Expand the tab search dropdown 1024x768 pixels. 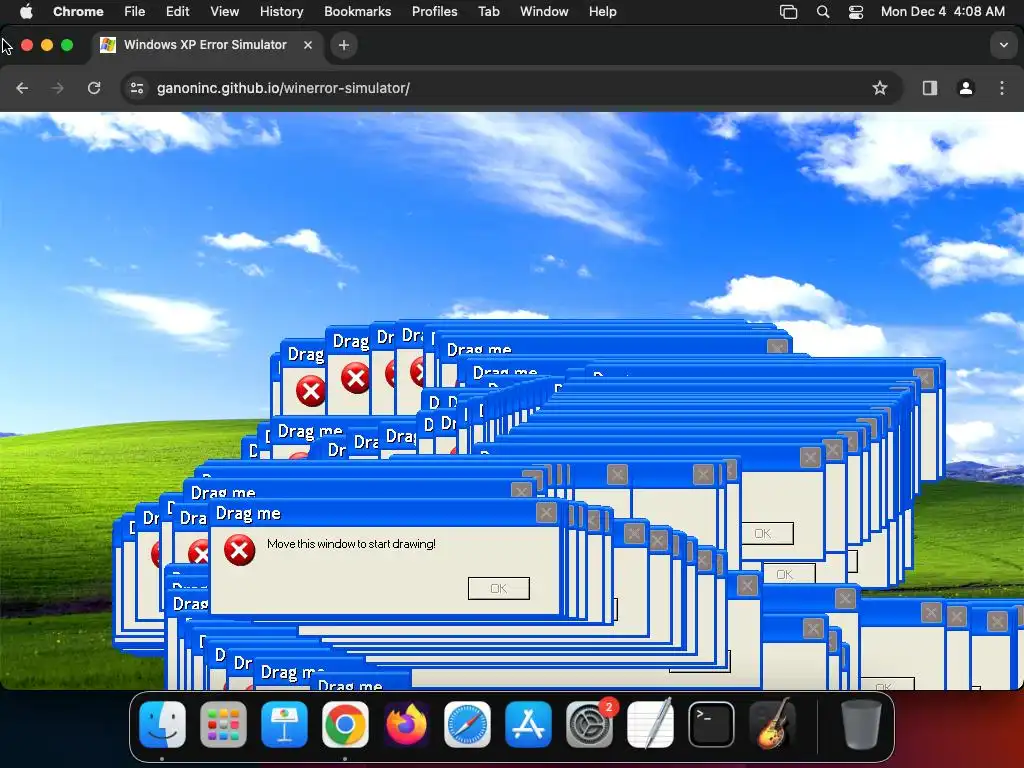click(1003, 45)
